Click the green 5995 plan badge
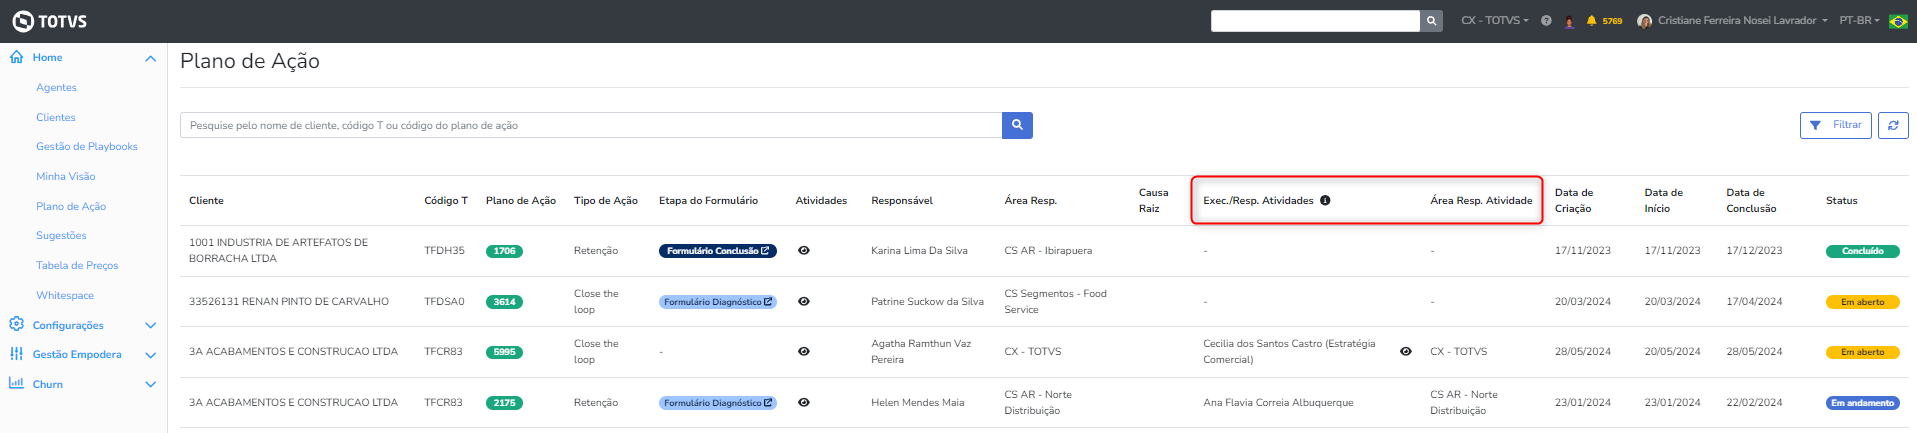 [x=504, y=352]
